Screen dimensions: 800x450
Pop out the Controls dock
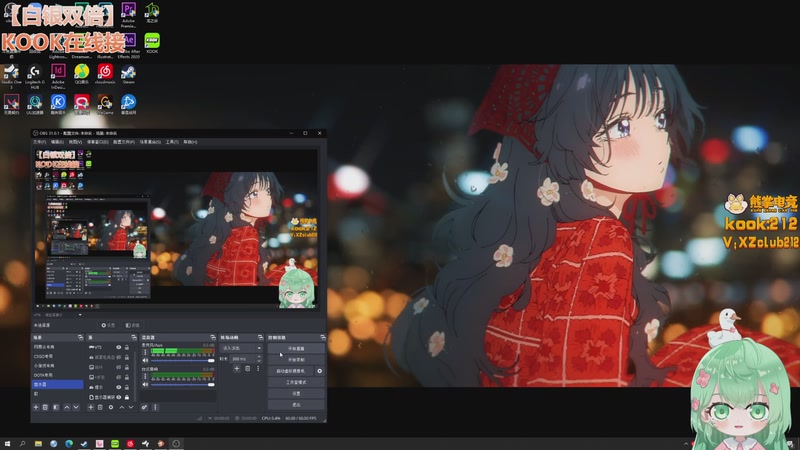[323, 337]
